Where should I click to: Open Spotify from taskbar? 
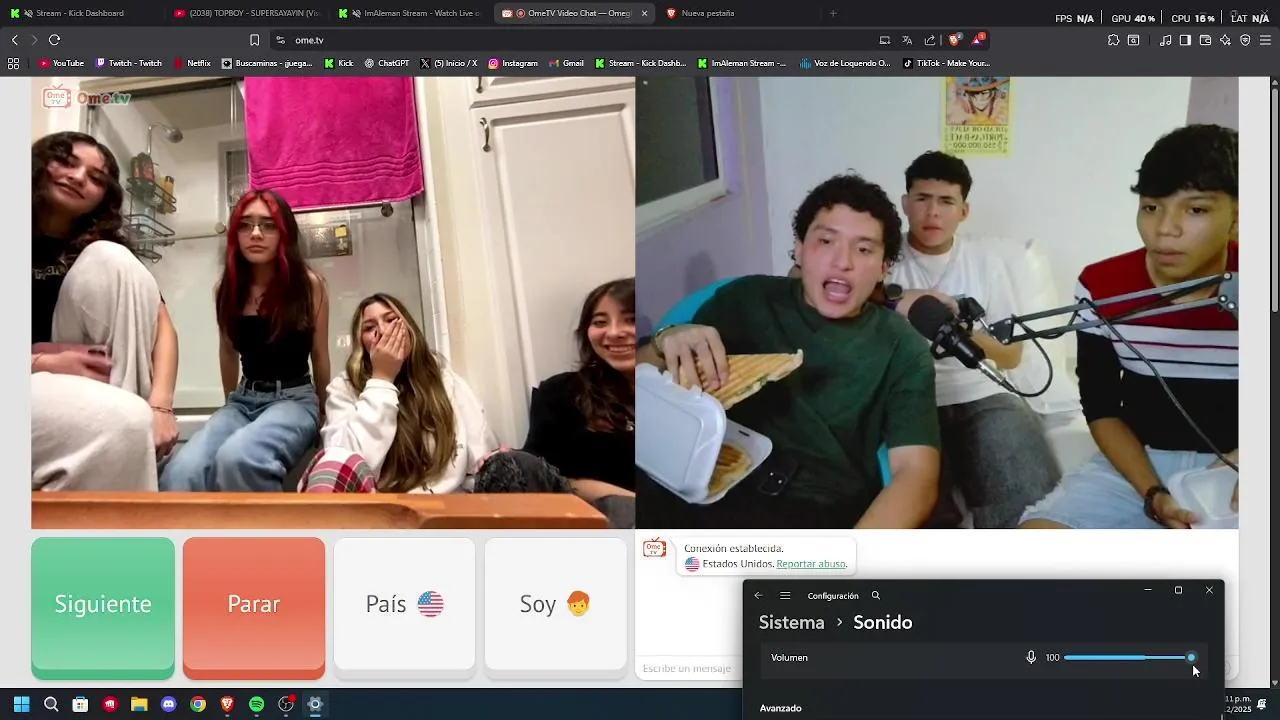tap(256, 704)
